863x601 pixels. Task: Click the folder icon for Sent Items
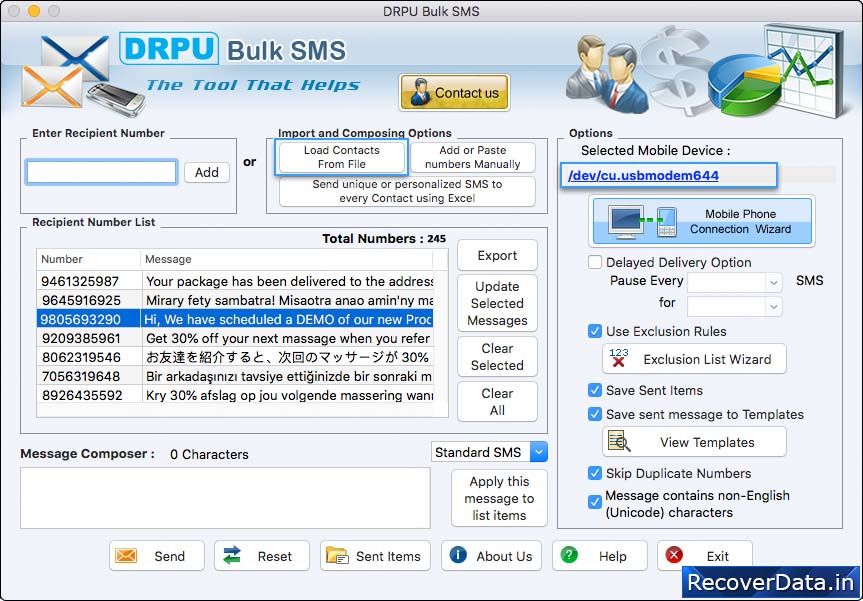337,556
